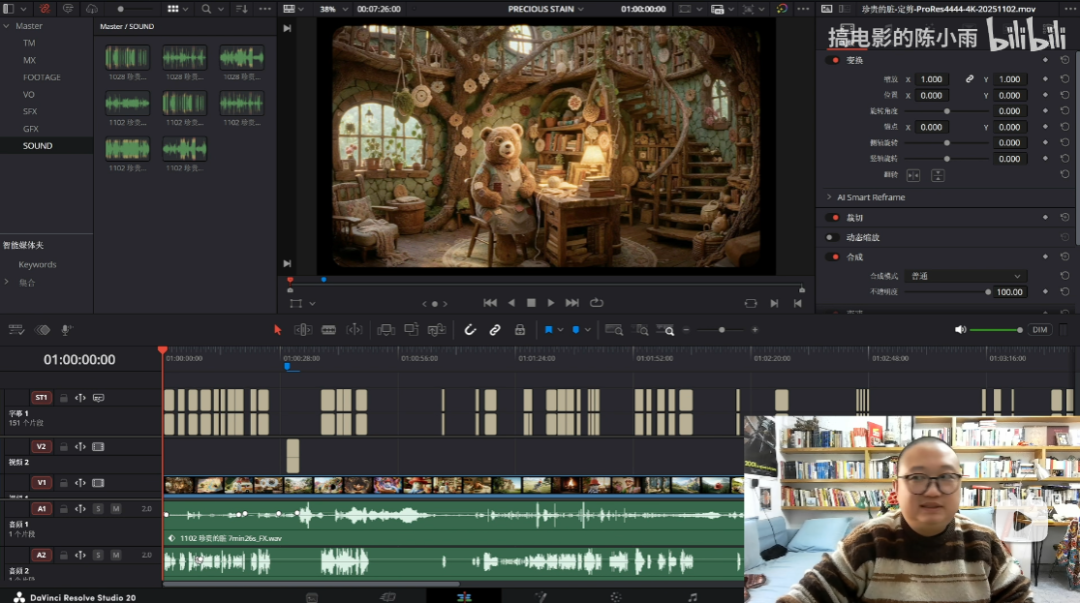Select the arrow Selection Mode tool
Viewport: 1080px width, 603px height.
(278, 330)
